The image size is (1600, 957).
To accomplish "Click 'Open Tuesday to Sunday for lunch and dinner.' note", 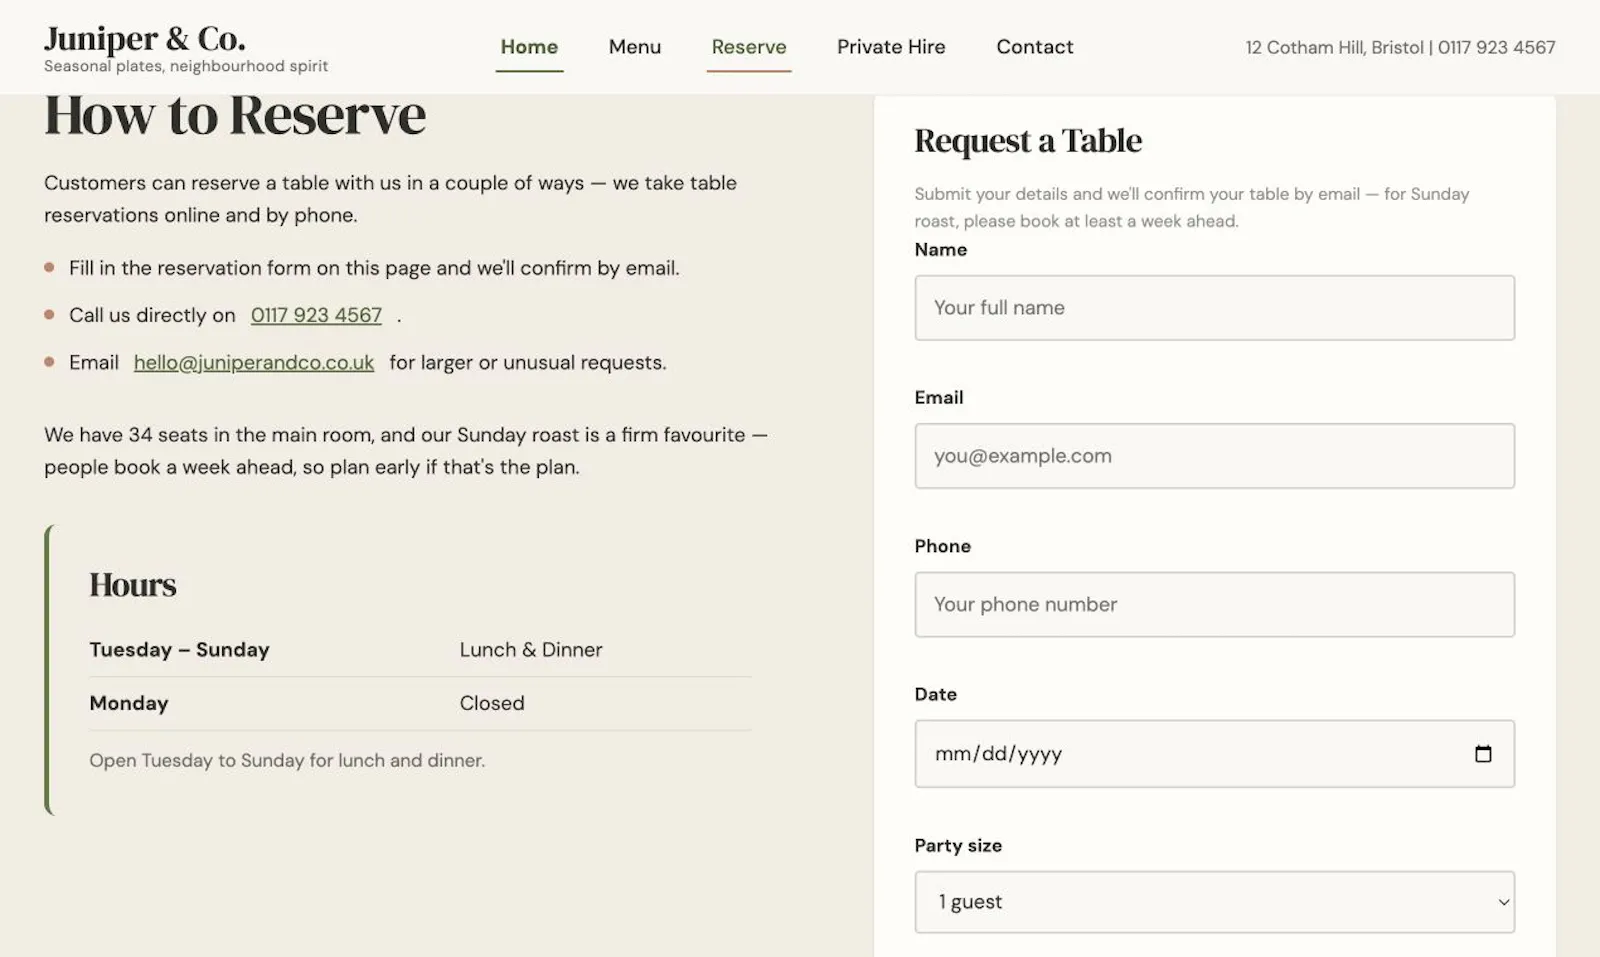I will (287, 761).
